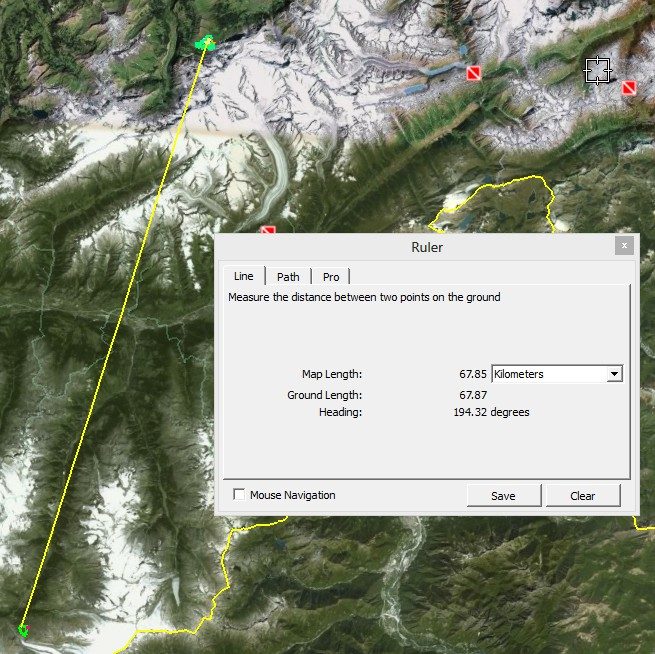Click the green ruler endpoint at bottom-left
Screen dimensions: 655x654
pyautogui.click(x=23, y=630)
